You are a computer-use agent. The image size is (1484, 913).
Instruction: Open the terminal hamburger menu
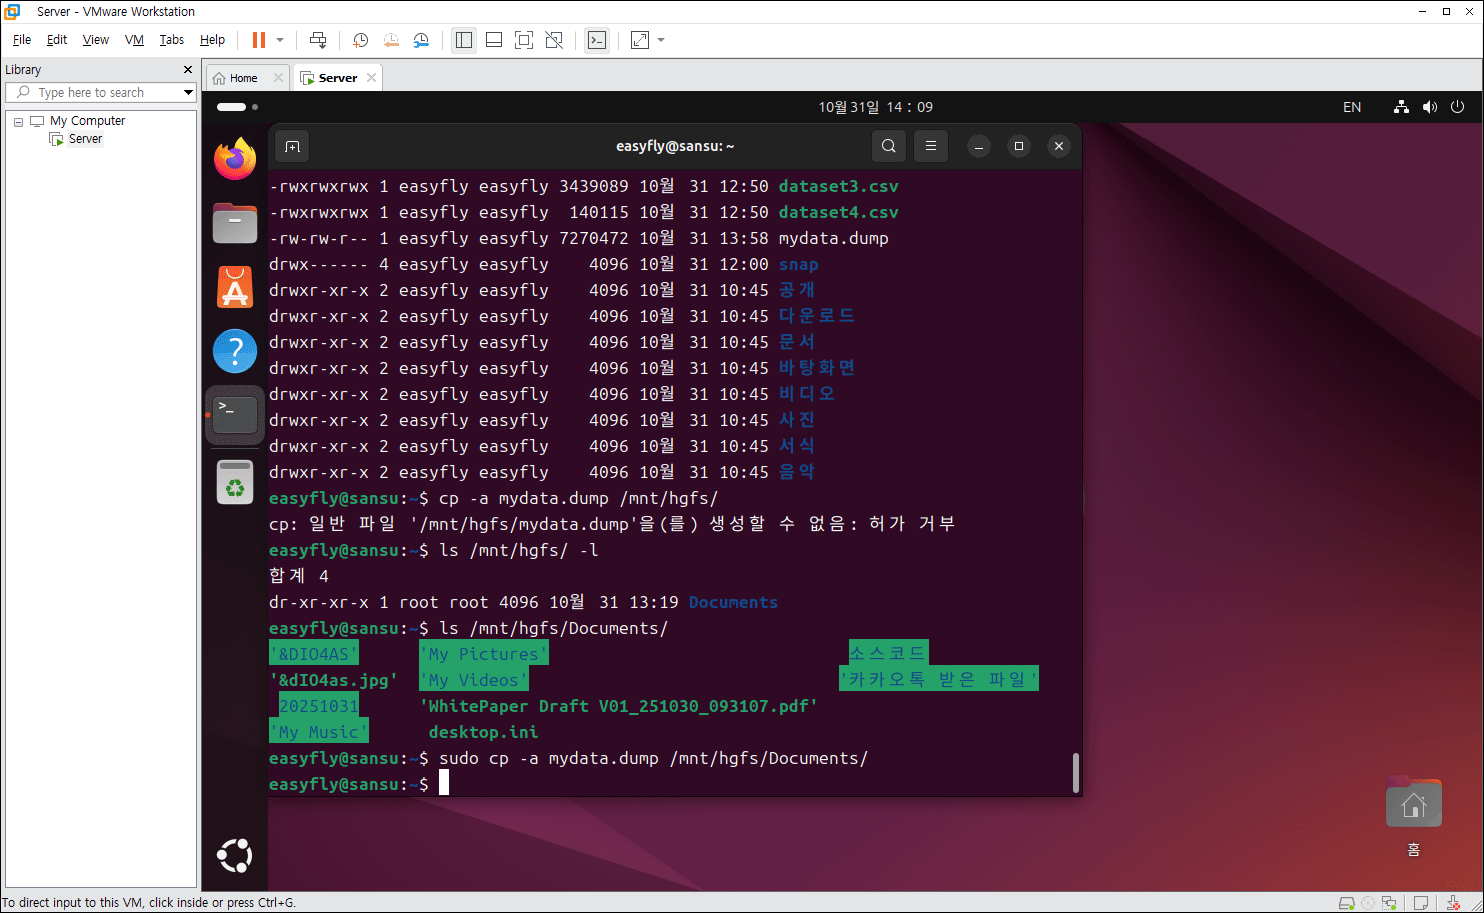[931, 146]
